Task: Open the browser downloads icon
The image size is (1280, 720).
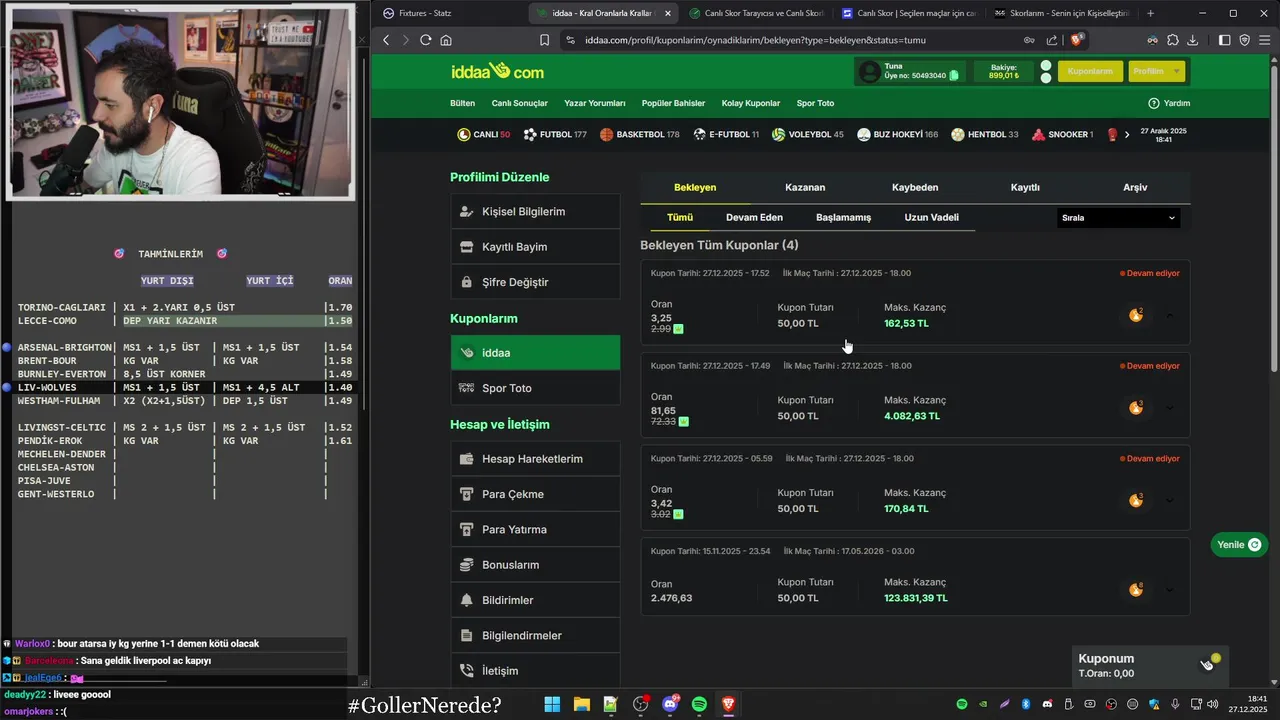Action: point(1192,40)
